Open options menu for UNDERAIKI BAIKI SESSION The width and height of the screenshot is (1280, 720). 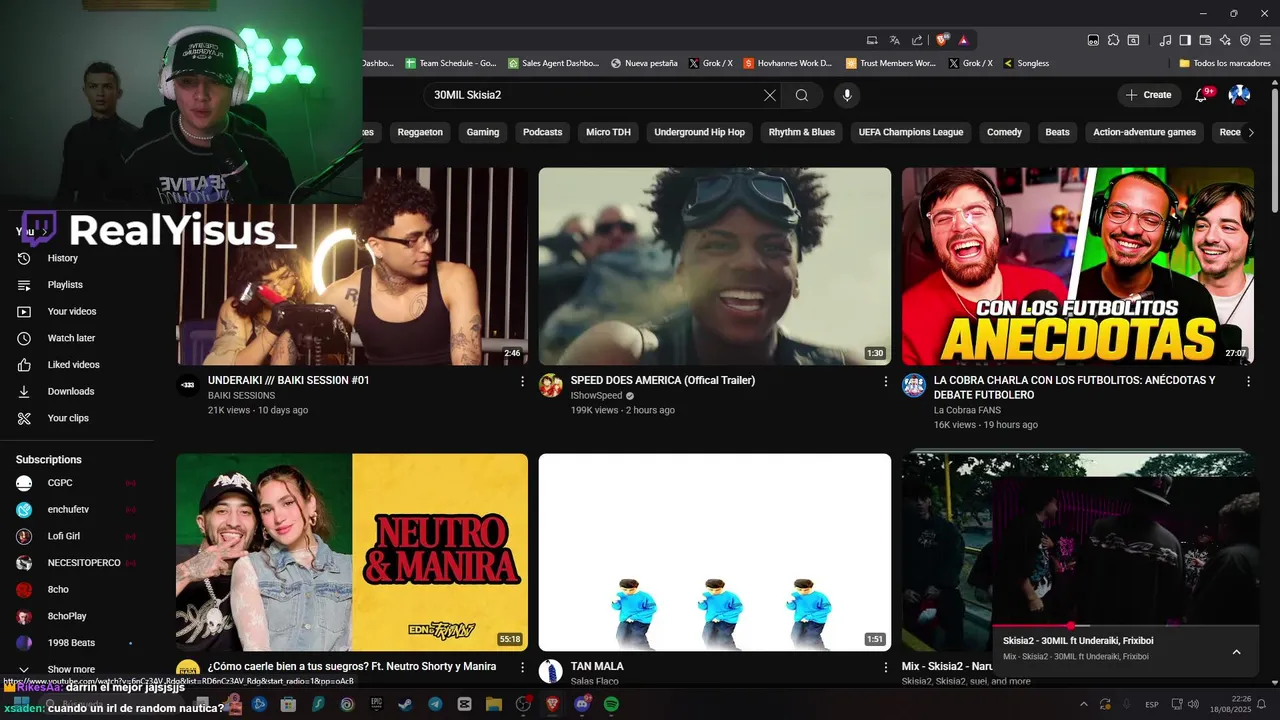click(x=522, y=381)
